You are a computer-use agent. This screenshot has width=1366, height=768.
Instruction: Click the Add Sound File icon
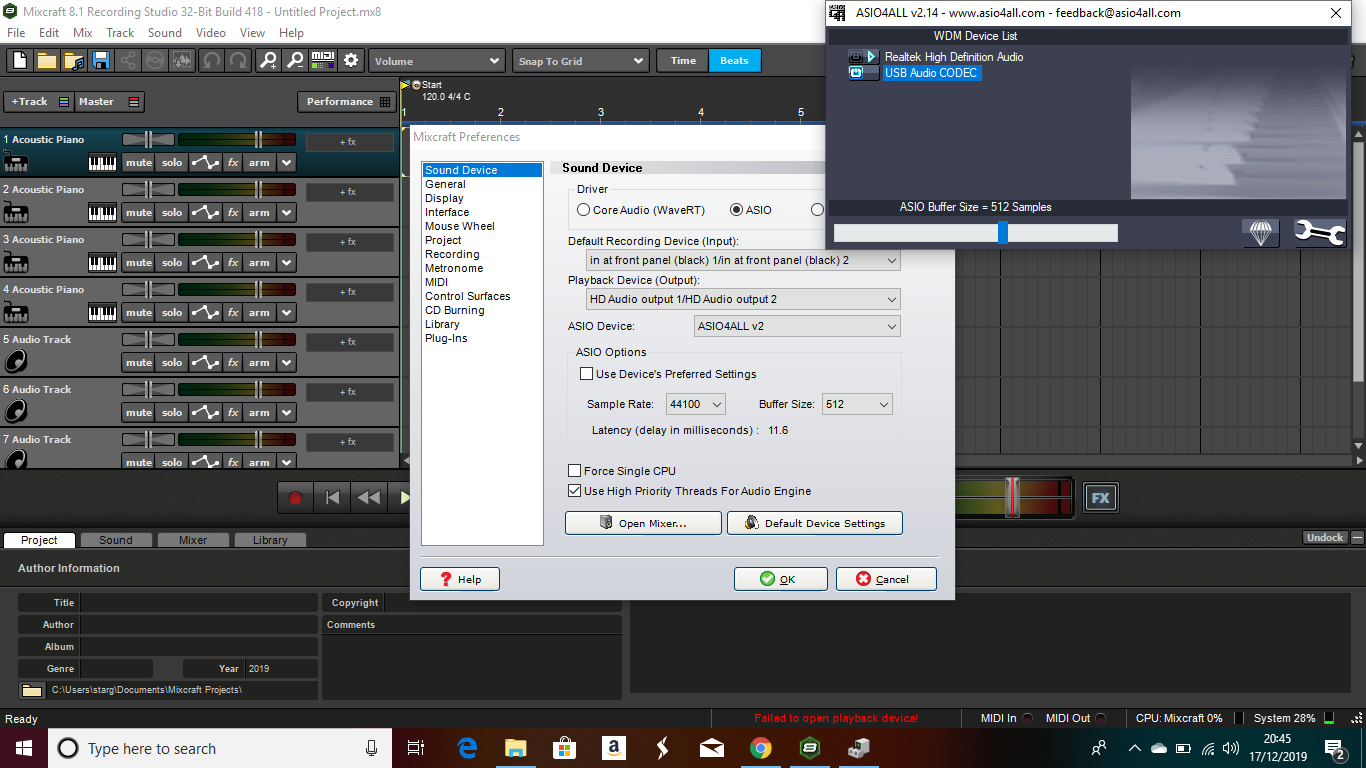[74, 61]
